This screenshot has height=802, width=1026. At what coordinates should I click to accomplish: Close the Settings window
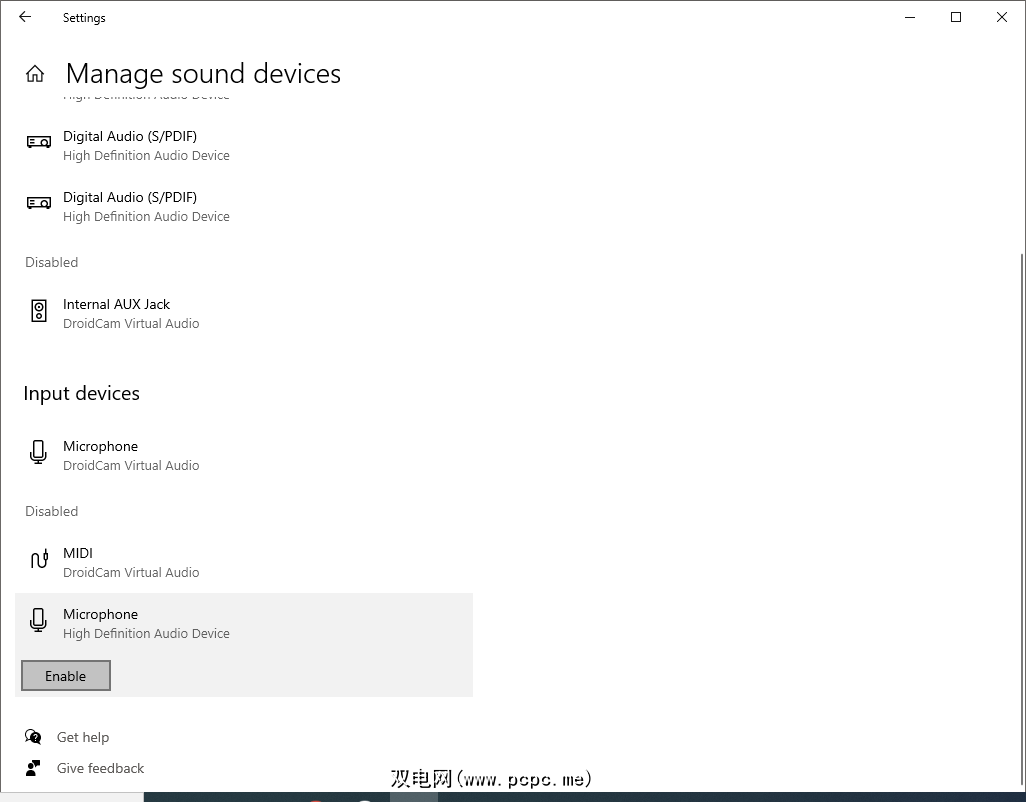click(1002, 17)
